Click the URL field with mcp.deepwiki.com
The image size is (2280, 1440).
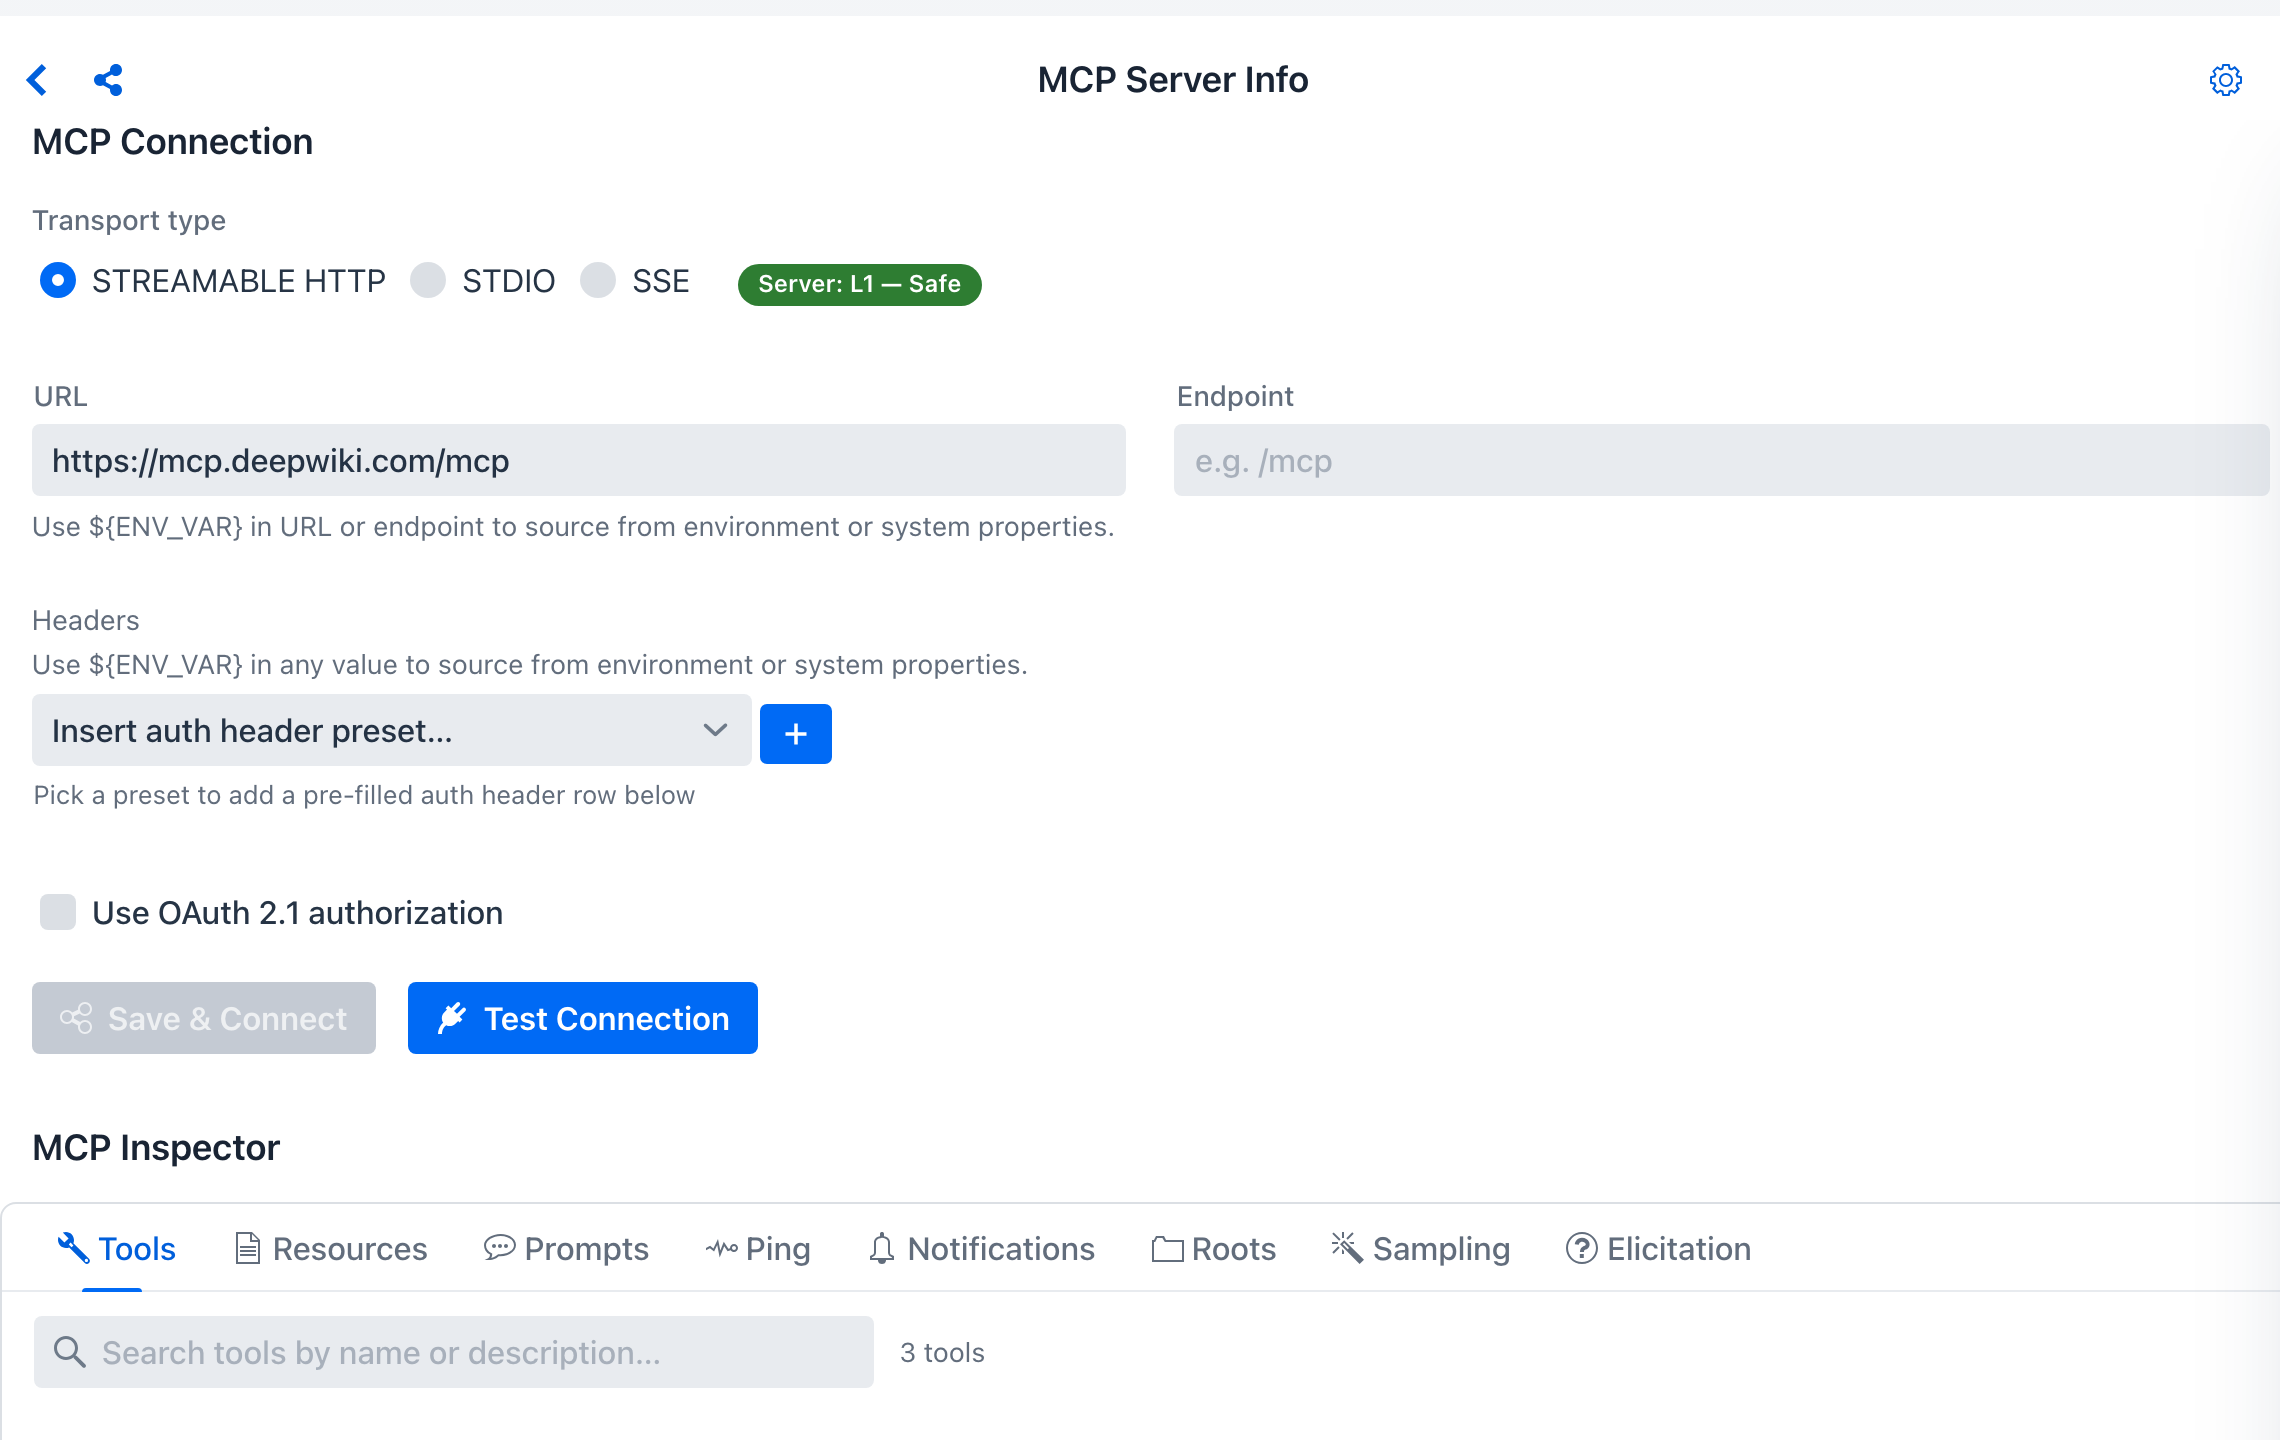tap(579, 460)
